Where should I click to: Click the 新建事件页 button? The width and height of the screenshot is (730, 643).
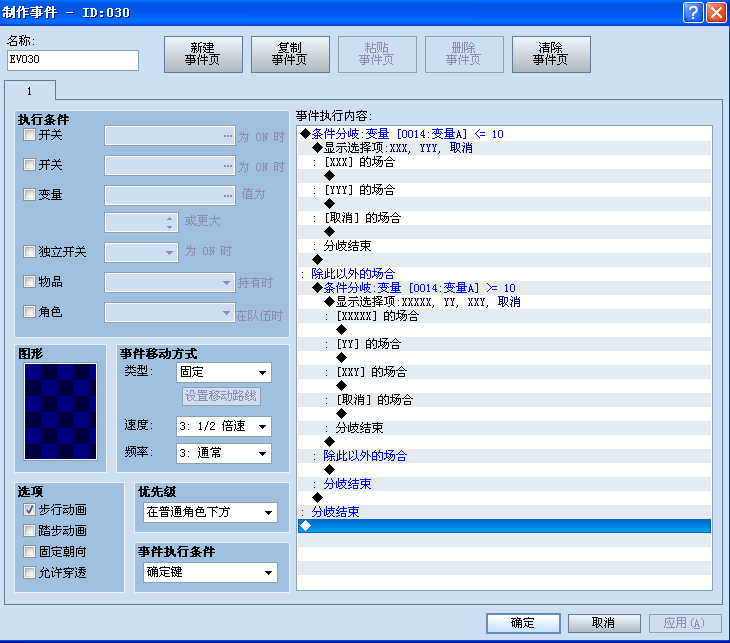point(203,54)
